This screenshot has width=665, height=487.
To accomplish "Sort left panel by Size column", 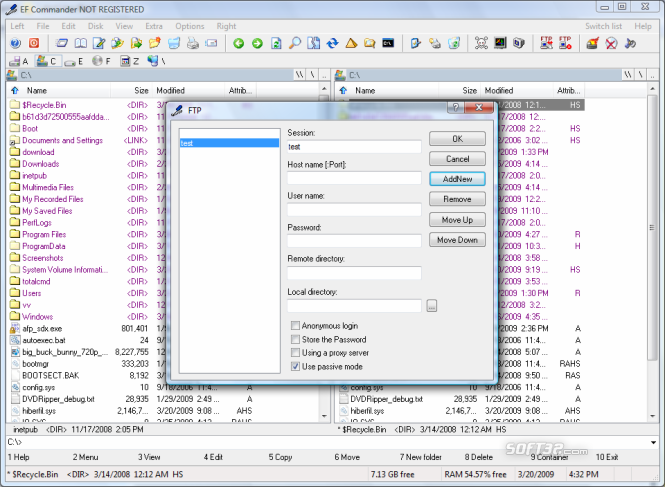I will point(131,90).
